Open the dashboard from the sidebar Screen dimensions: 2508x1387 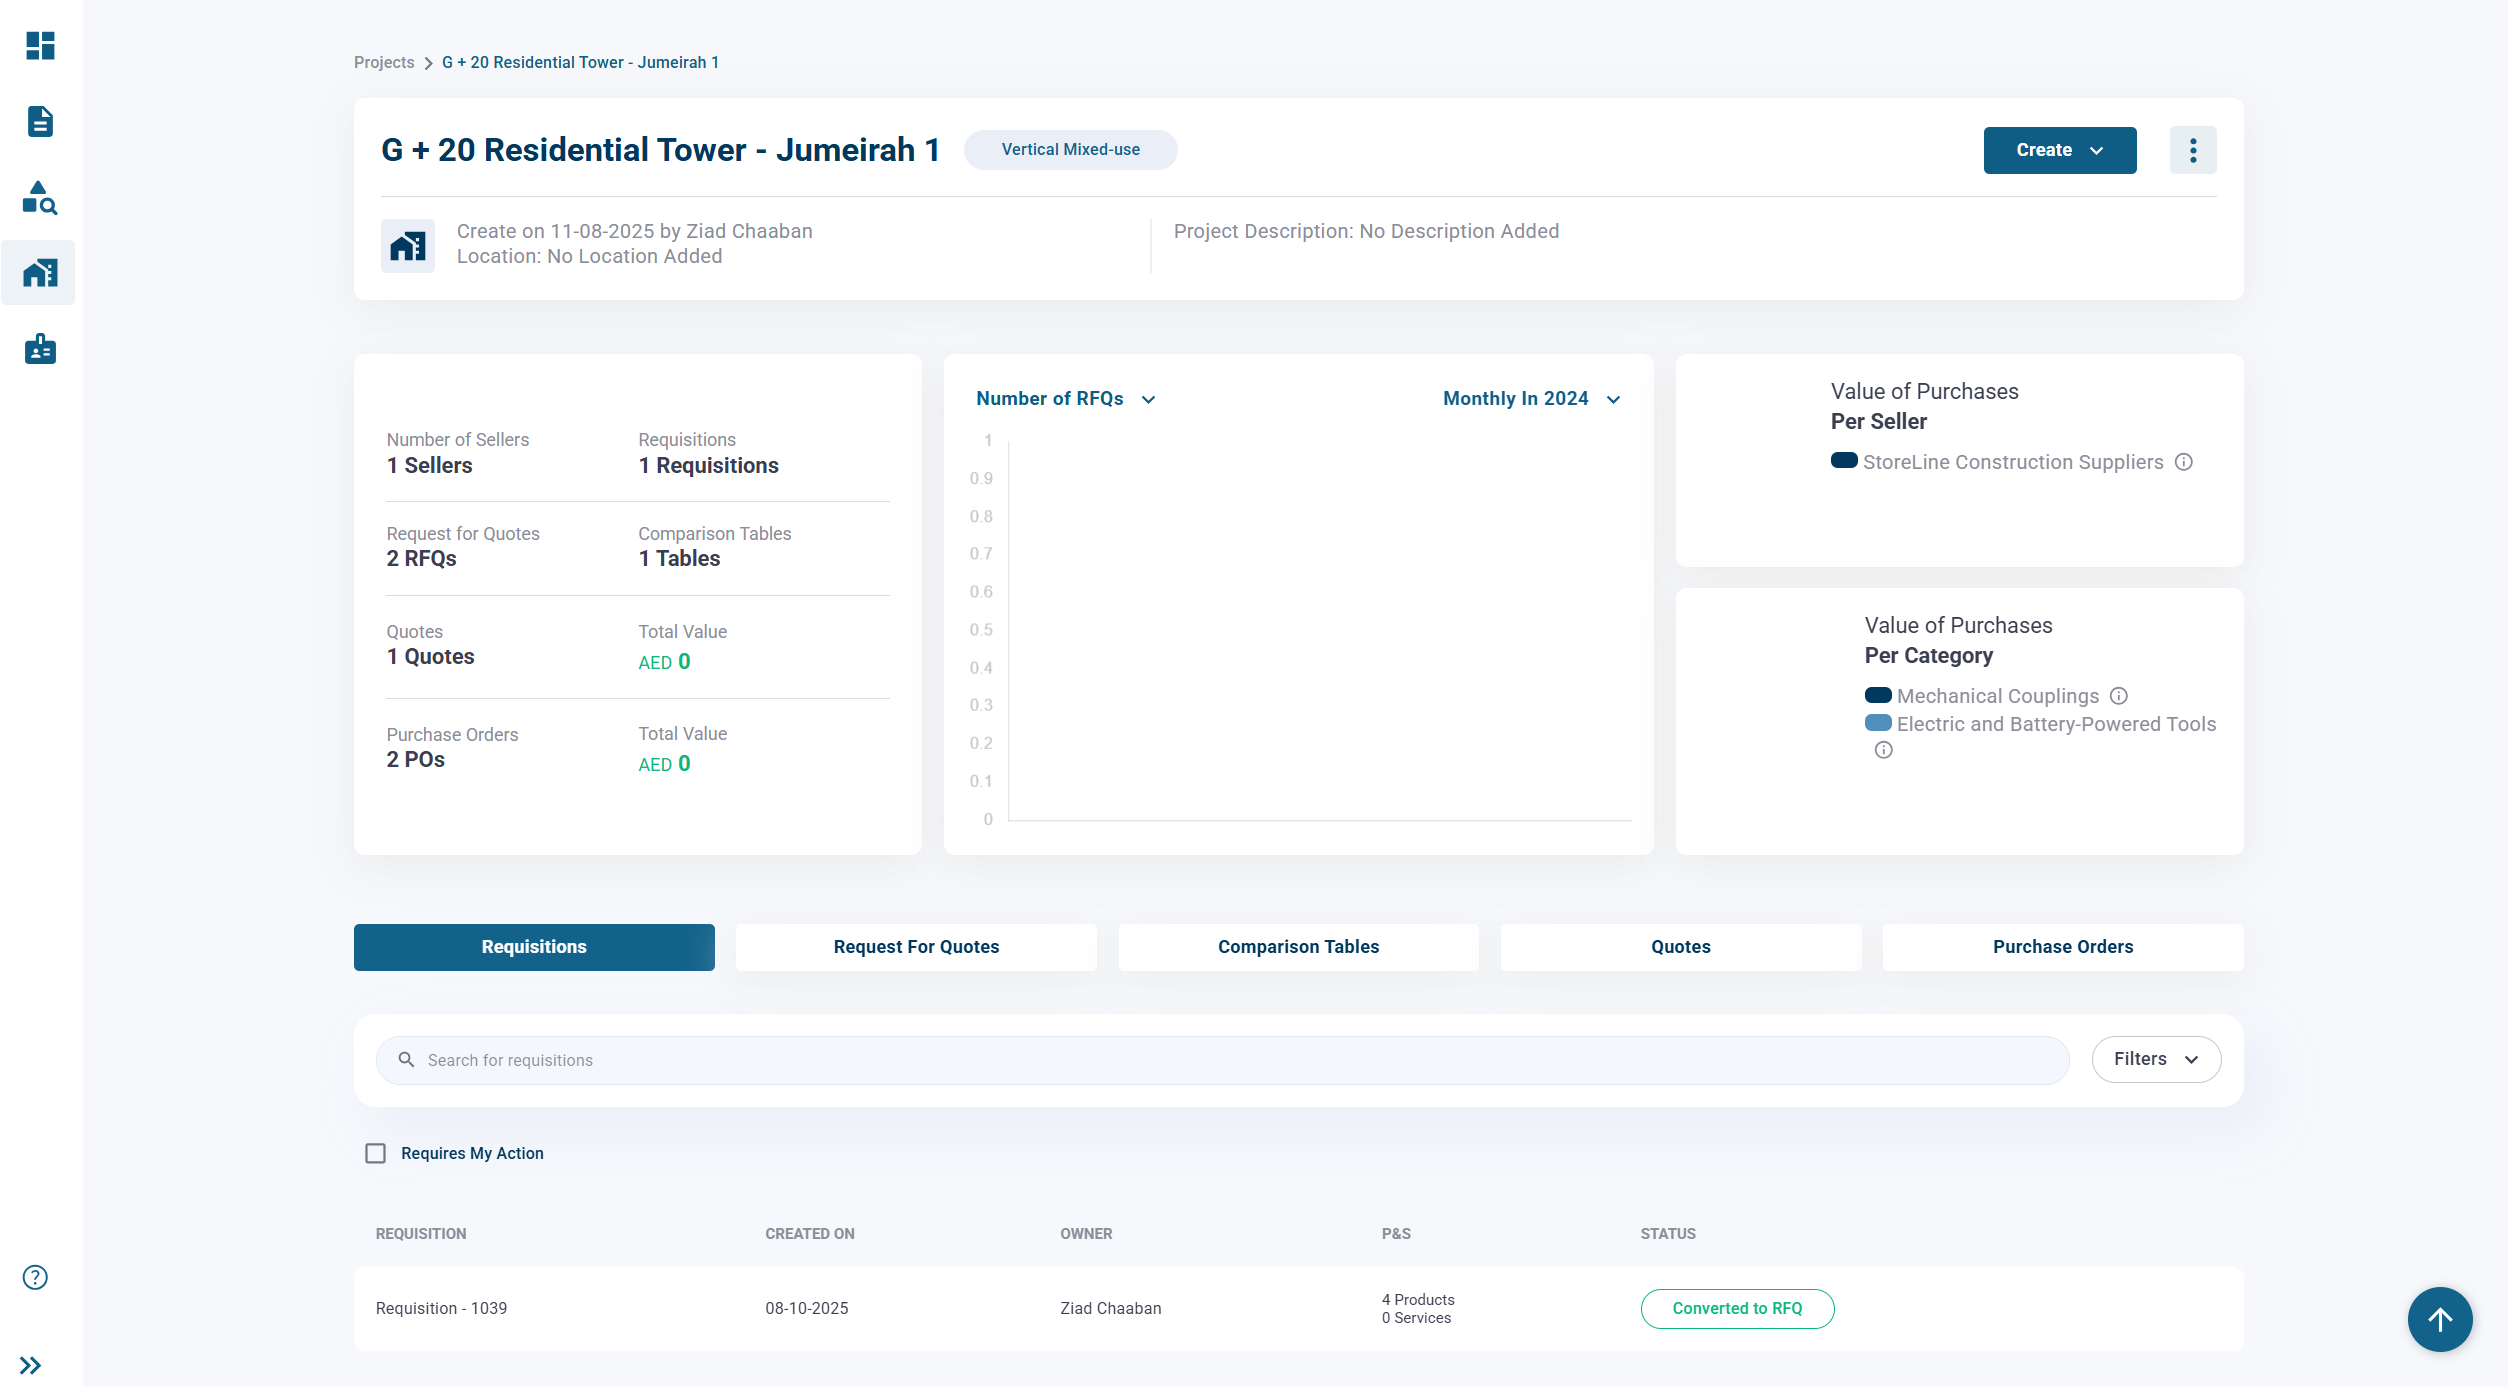39,46
